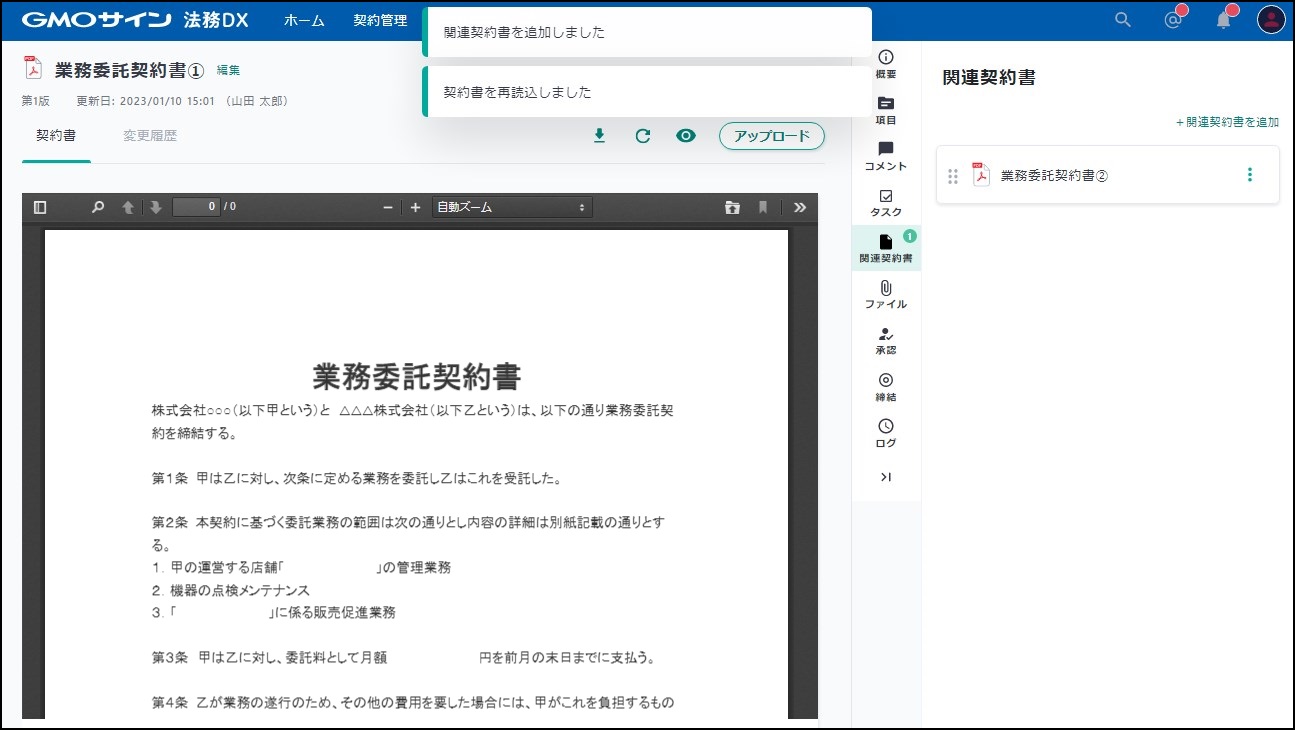Open the 契約管理 menu
This screenshot has height=730, width=1295.
[x=380, y=20]
